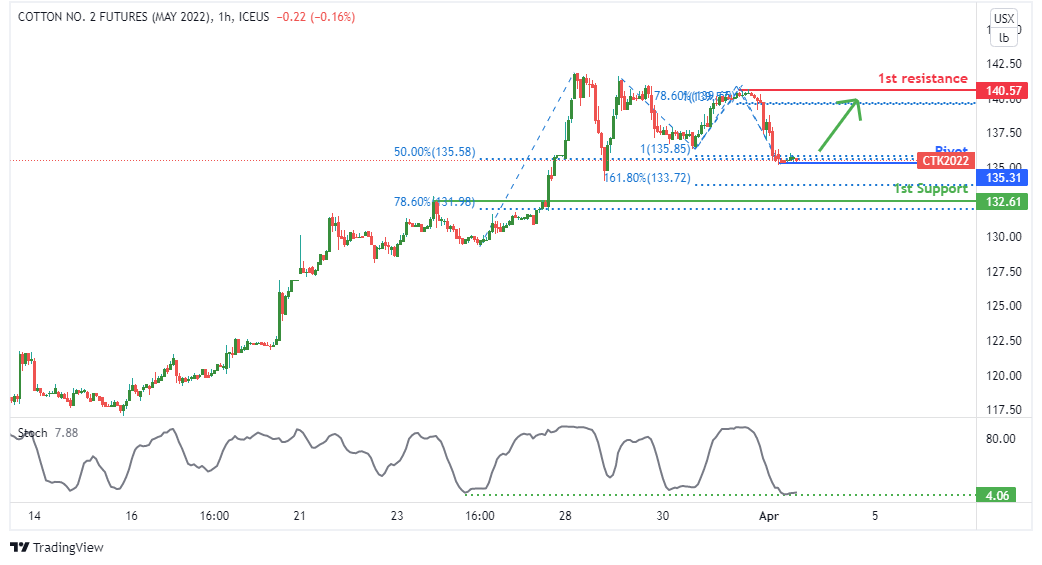Viewport: 1042px width, 565px height.
Task: Click the 4.06 stochastic value label
Action: click(996, 495)
